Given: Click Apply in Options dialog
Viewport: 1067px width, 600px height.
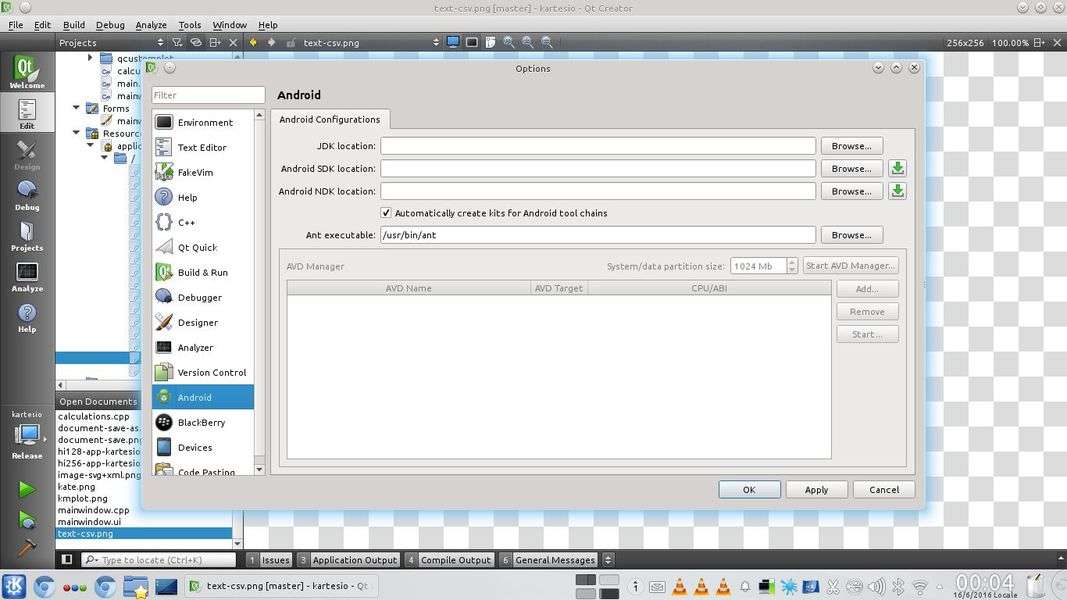Looking at the screenshot, I should pos(817,489).
